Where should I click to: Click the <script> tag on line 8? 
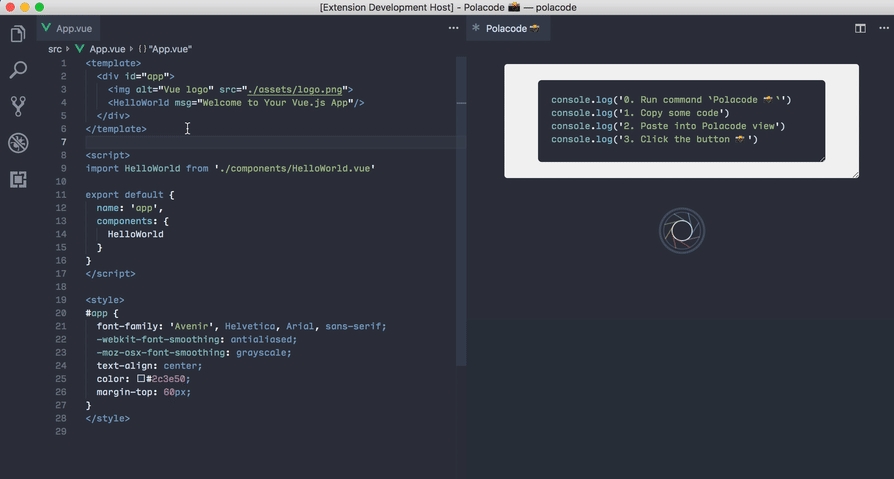(x=108, y=155)
